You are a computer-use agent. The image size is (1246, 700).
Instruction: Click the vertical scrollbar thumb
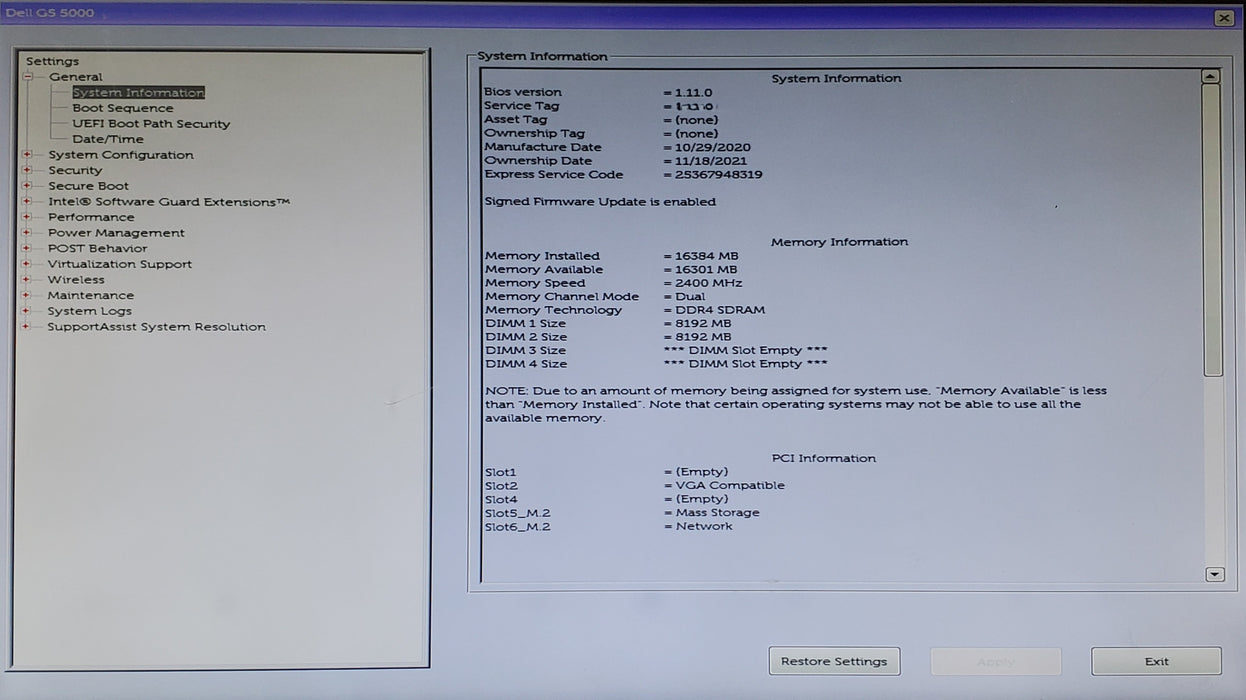(1212, 230)
